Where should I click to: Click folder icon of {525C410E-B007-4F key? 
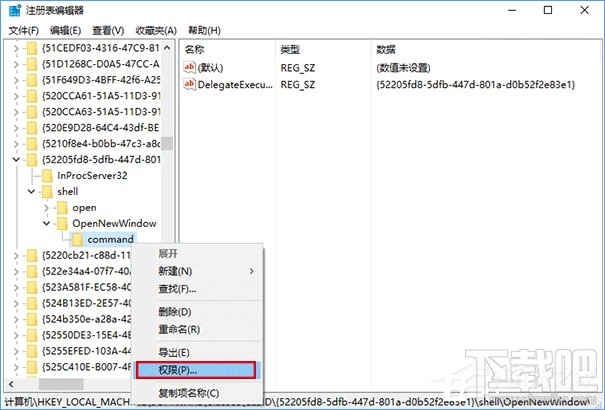pyautogui.click(x=32, y=367)
